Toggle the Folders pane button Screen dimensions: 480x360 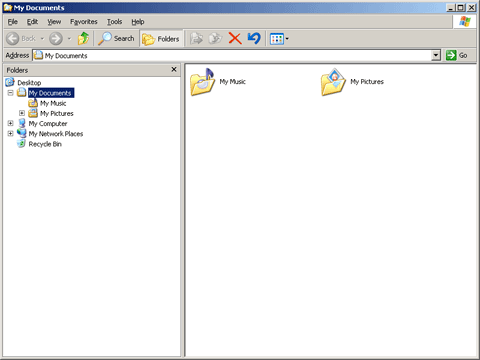(x=161, y=39)
